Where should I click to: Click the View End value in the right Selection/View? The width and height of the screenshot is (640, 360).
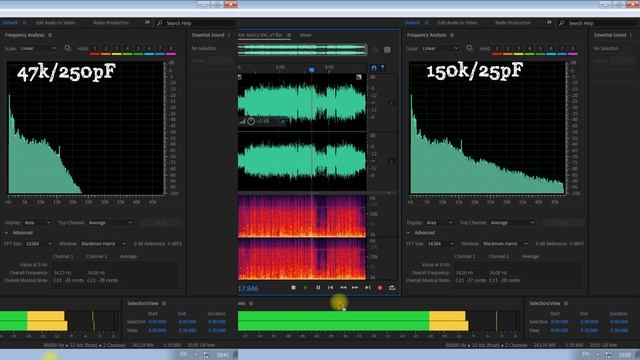pyautogui.click(x=589, y=330)
